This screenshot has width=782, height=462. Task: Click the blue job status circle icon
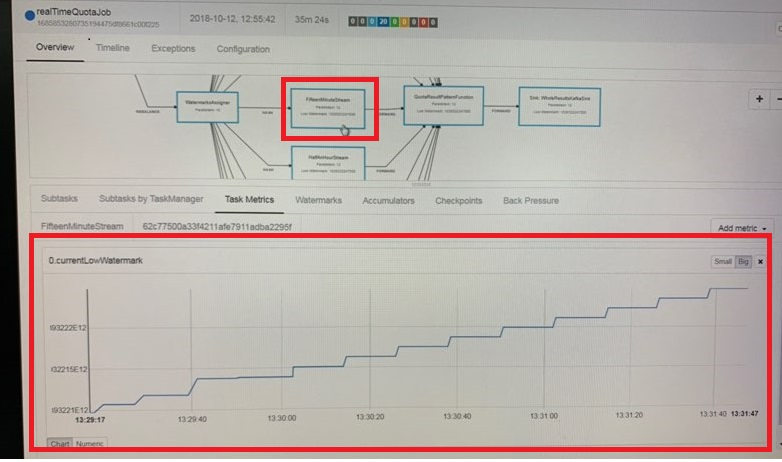point(14,15)
